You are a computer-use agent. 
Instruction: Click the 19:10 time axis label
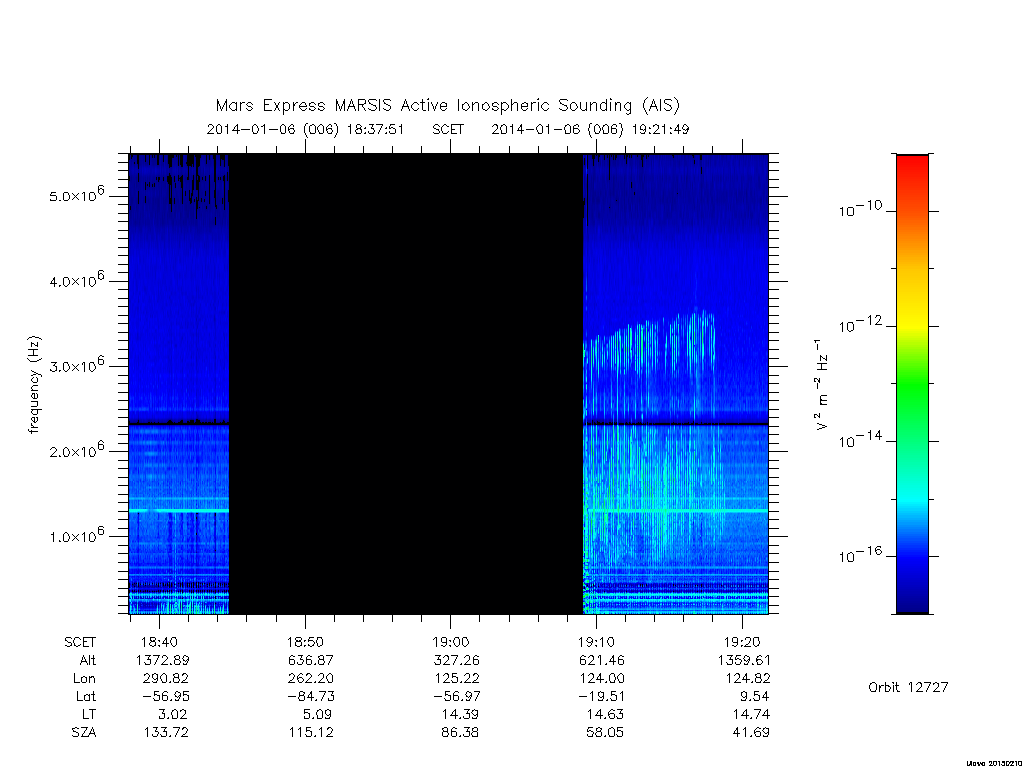596,642
